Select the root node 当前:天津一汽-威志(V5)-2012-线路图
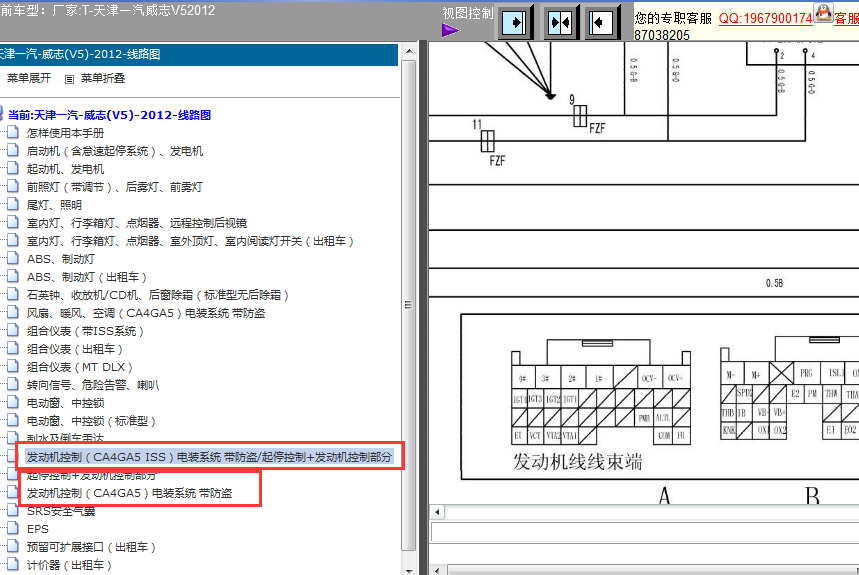 click(110, 115)
